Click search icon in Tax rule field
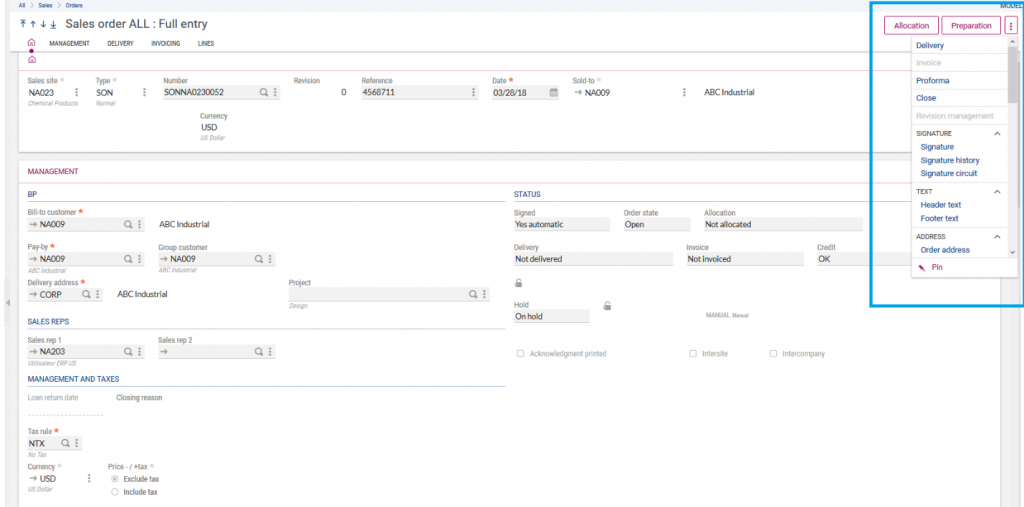Screen dimensions: 1024x507 (66, 443)
